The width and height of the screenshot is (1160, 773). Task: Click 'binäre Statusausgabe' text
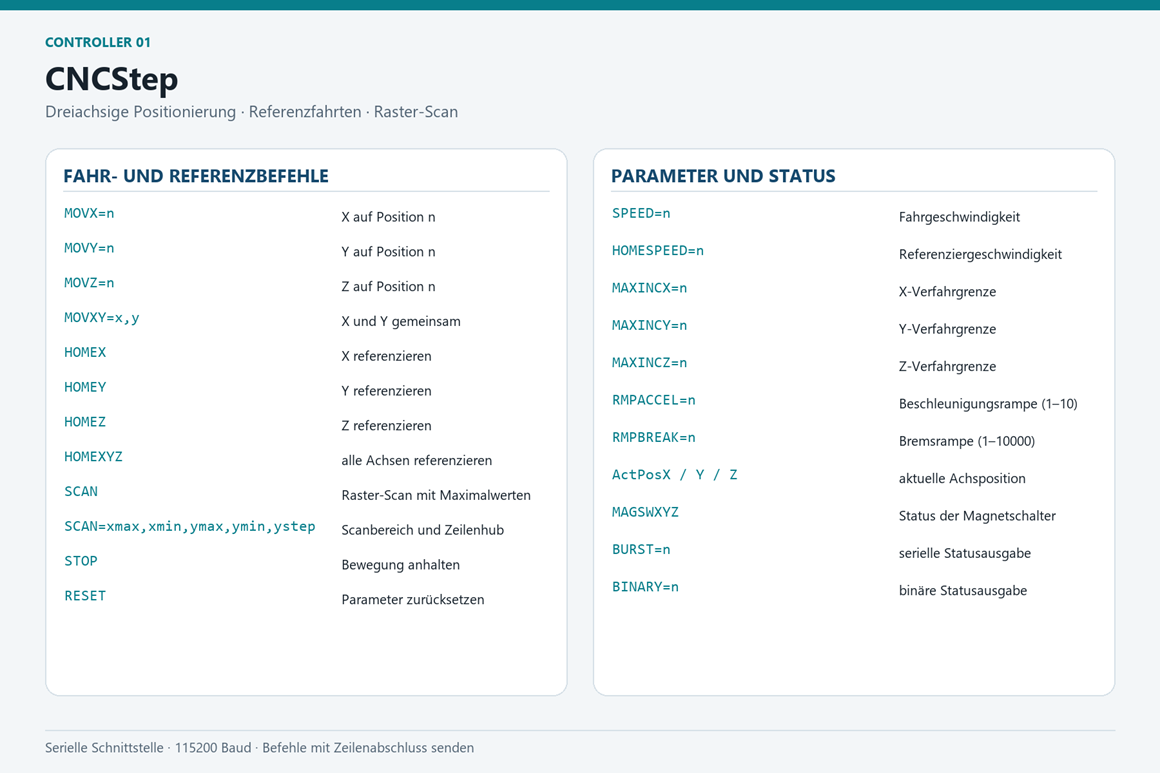click(x=962, y=590)
